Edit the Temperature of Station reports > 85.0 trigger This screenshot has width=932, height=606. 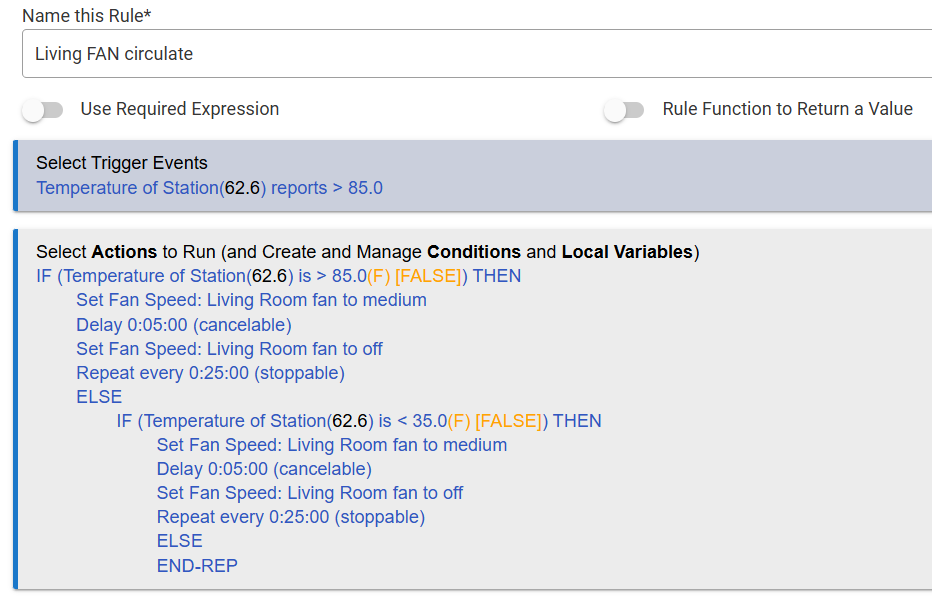[209, 188]
